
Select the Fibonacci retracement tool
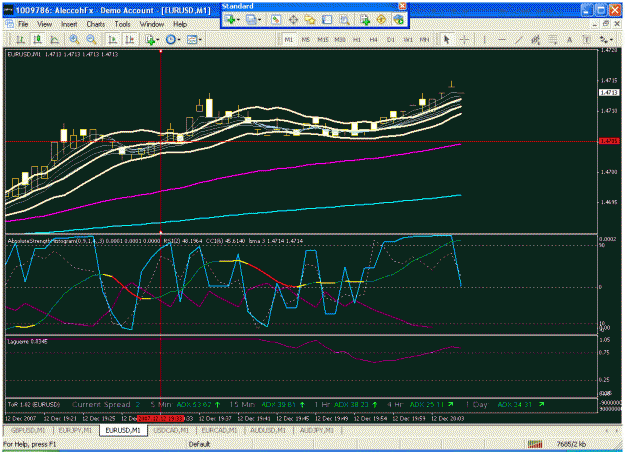tap(552, 39)
